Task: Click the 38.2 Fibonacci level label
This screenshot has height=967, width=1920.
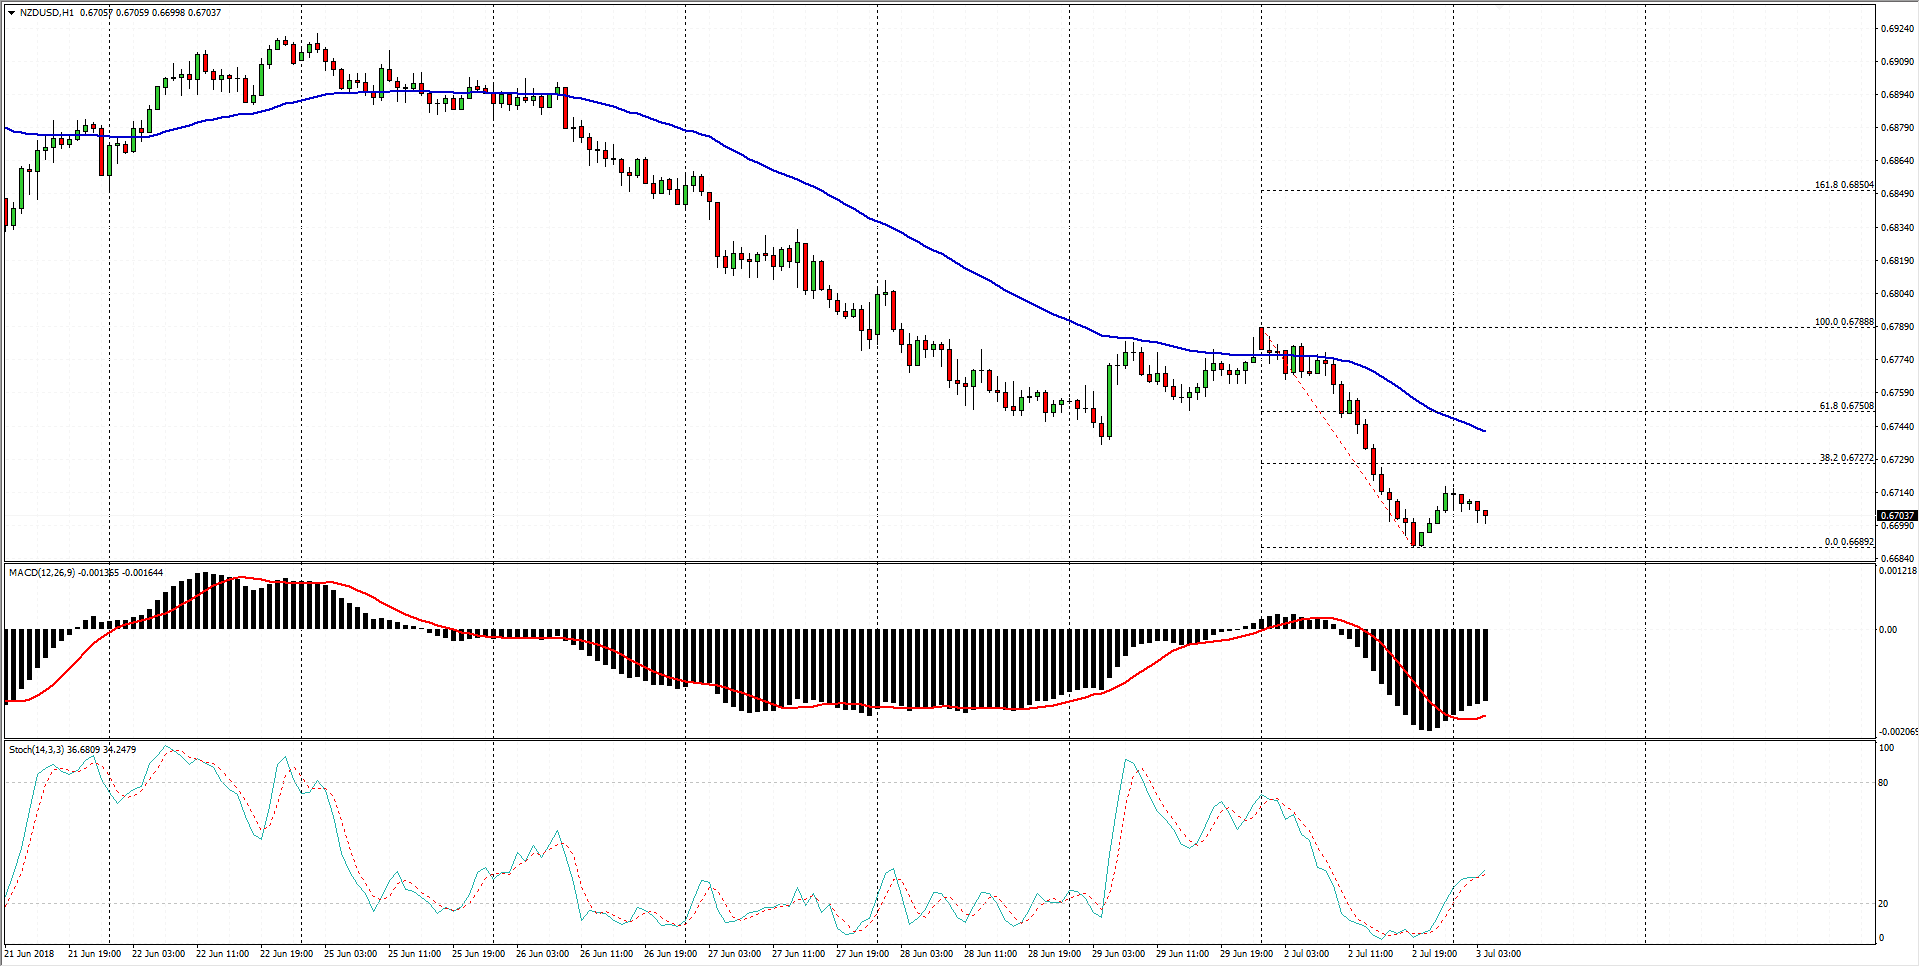Action: click(x=1846, y=458)
